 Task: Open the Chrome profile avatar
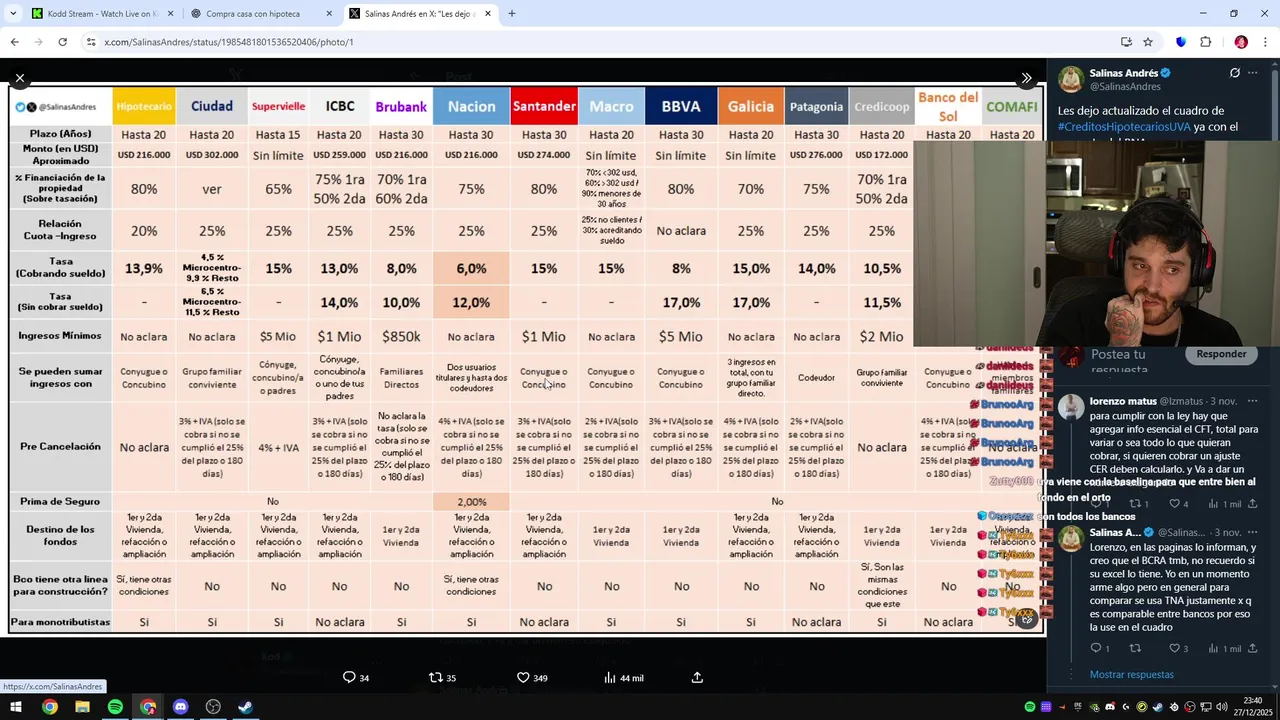click(1241, 42)
